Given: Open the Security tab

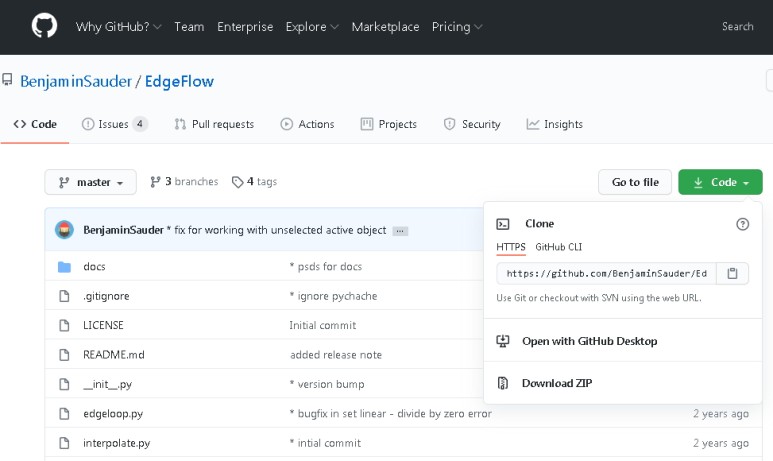Looking at the screenshot, I should [x=472, y=124].
